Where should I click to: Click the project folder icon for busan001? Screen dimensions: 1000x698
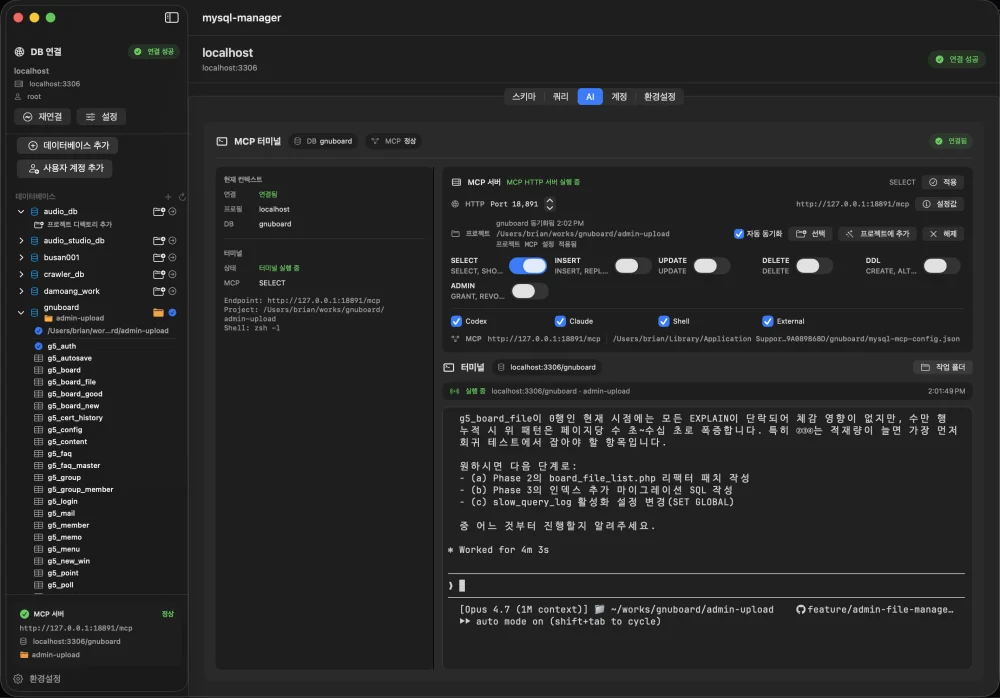click(159, 257)
